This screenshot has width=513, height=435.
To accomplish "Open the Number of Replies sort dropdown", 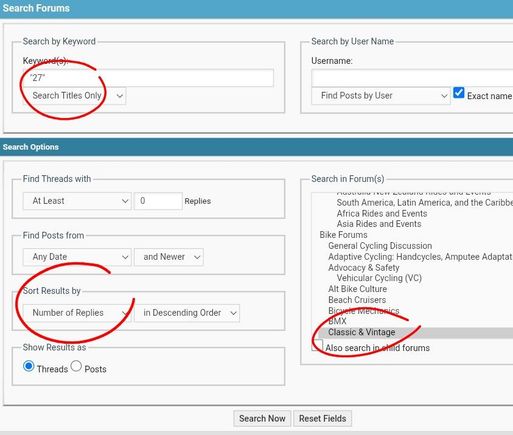I will click(77, 313).
